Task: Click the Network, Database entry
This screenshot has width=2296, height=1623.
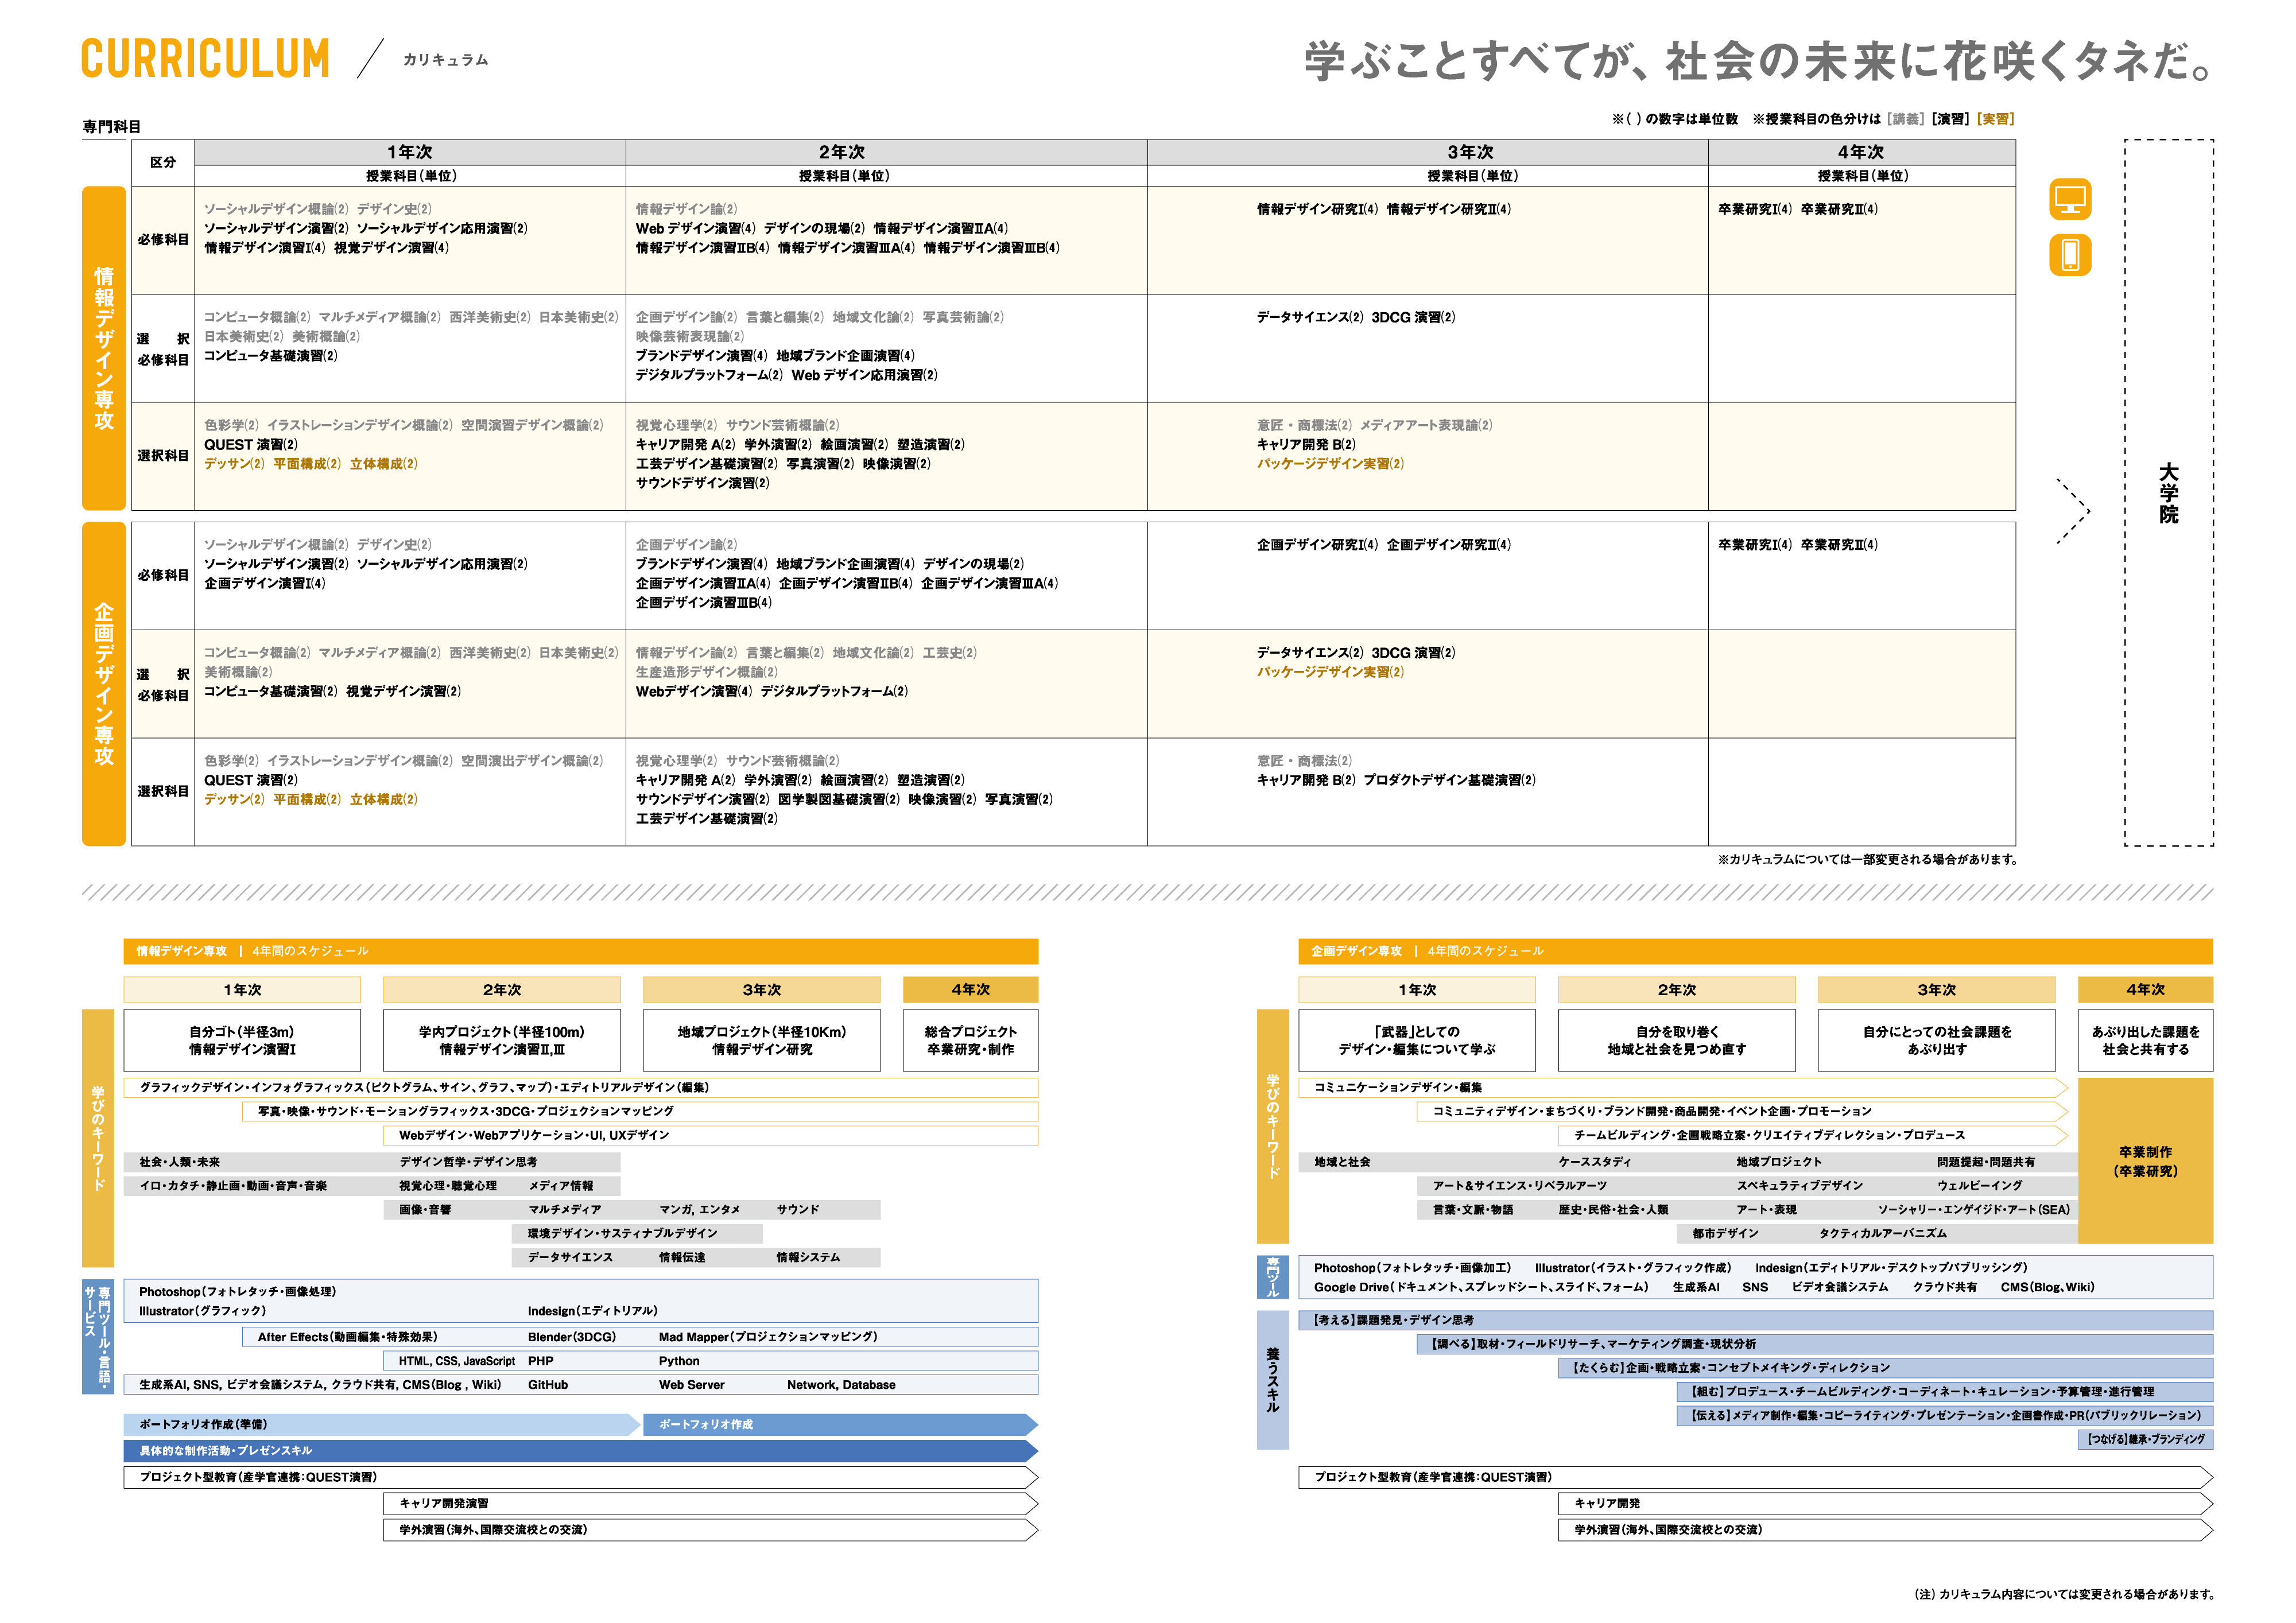Action: 841,1385
